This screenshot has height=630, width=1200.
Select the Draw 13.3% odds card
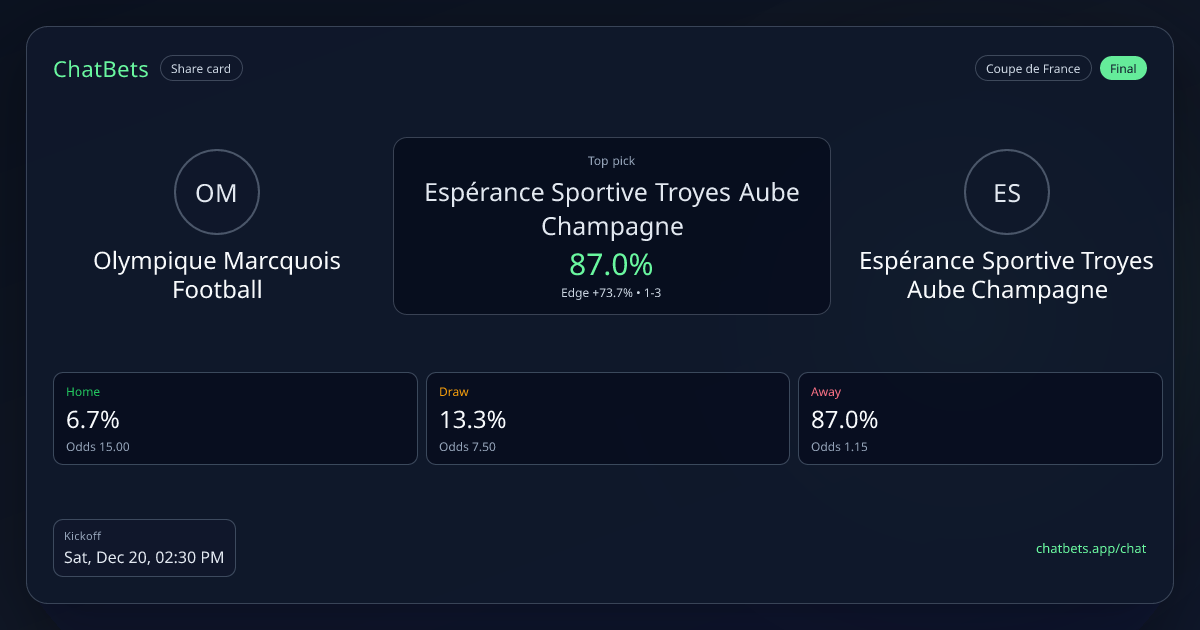[607, 418]
